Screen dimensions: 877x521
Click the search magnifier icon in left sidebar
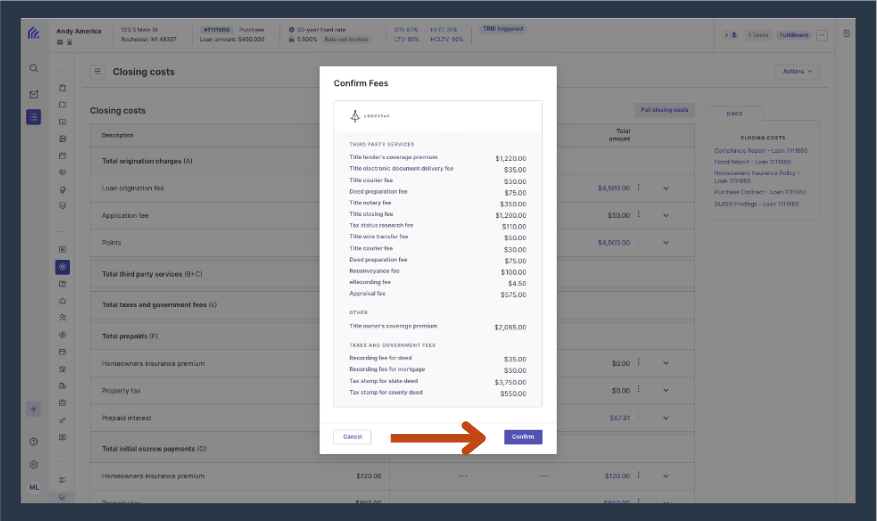34,68
